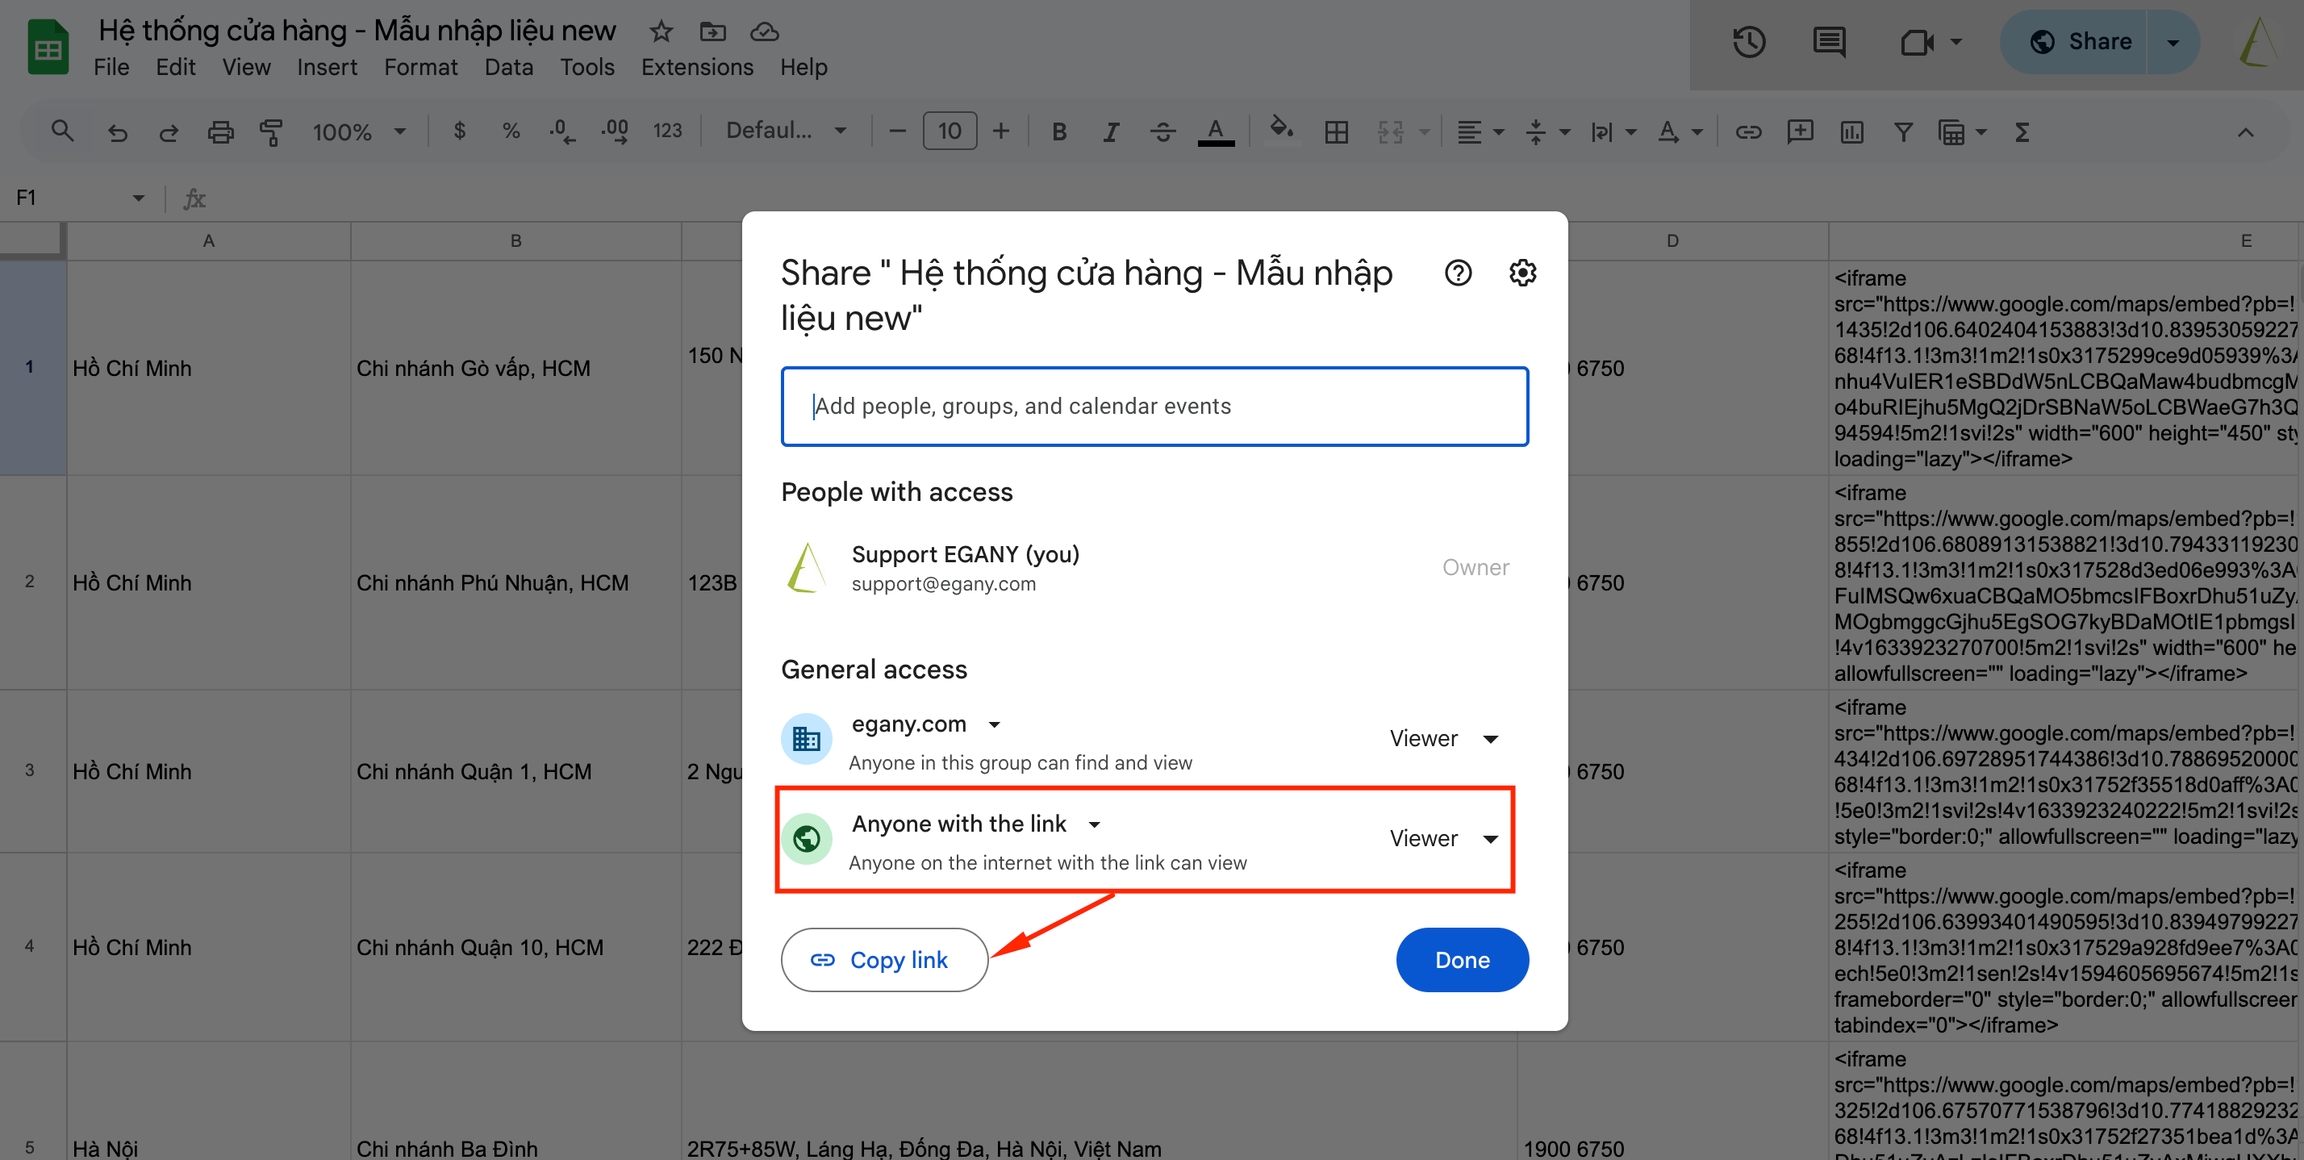The height and width of the screenshot is (1160, 2304).
Task: Click the borders grid icon
Action: tap(1336, 132)
